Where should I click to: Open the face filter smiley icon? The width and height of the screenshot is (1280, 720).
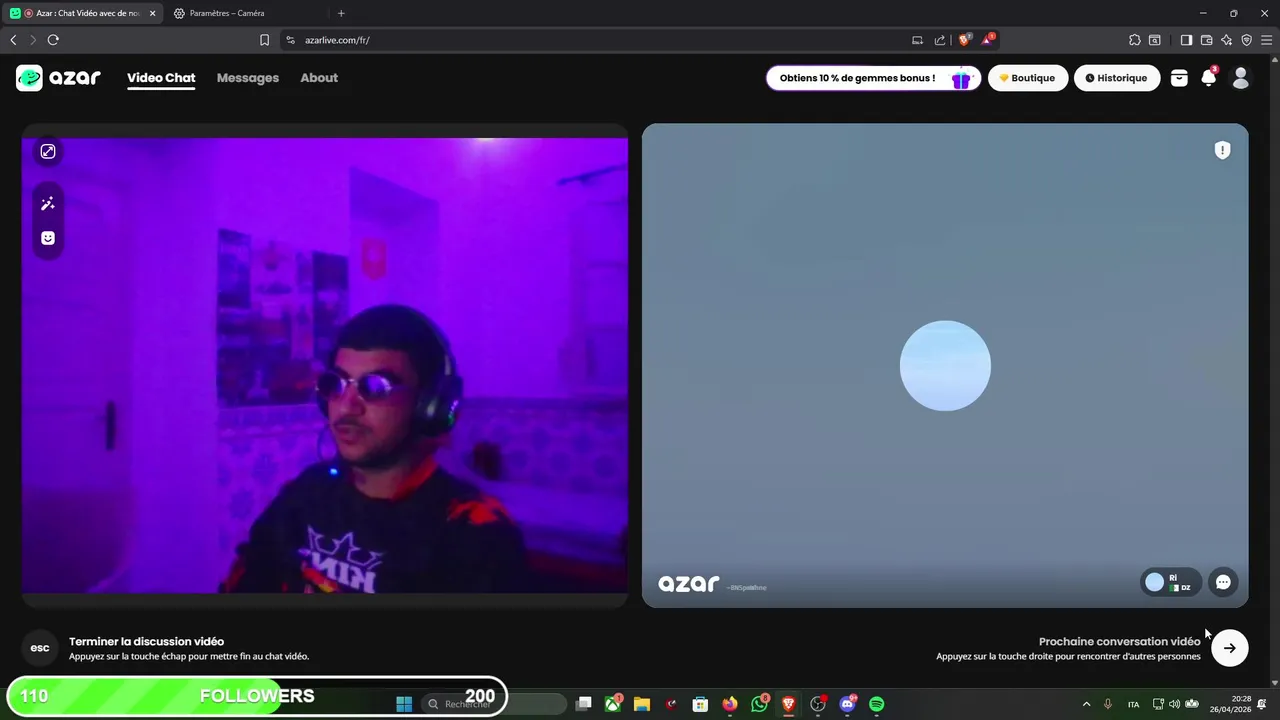48,238
